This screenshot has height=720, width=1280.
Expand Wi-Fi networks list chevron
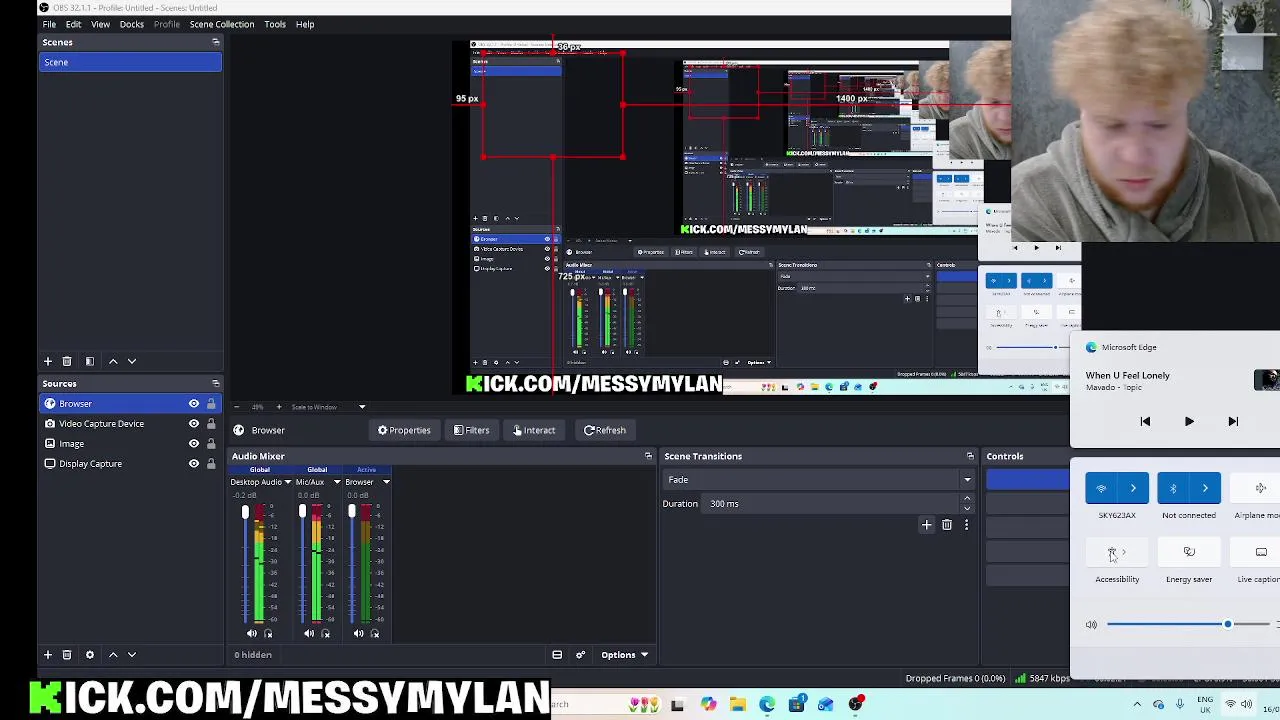click(1133, 488)
